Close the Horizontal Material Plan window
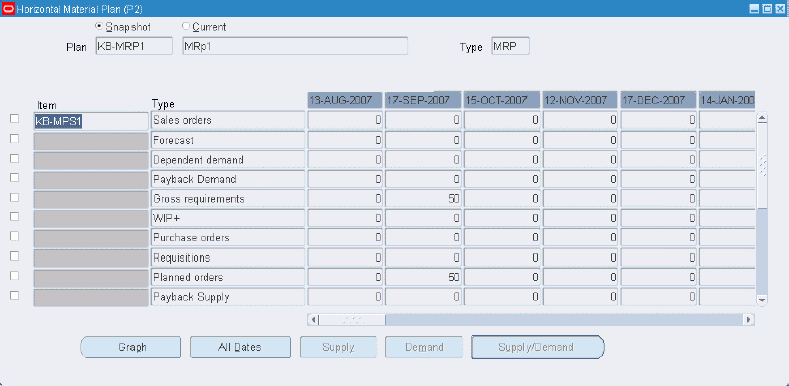This screenshot has height=386, width=789. click(780, 9)
